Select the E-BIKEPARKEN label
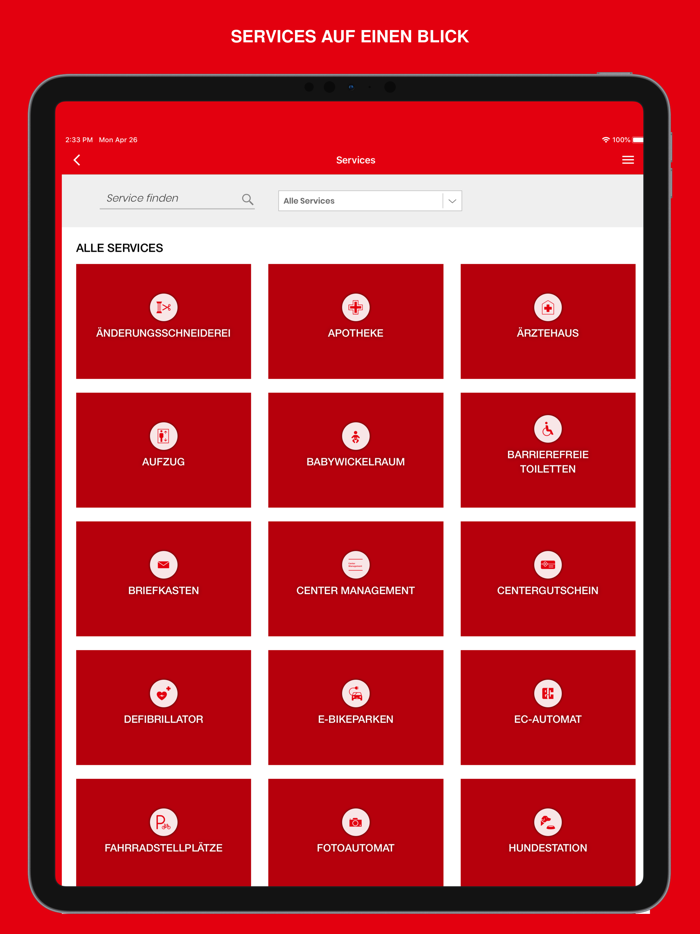Screen dimensions: 700x934 (356, 719)
